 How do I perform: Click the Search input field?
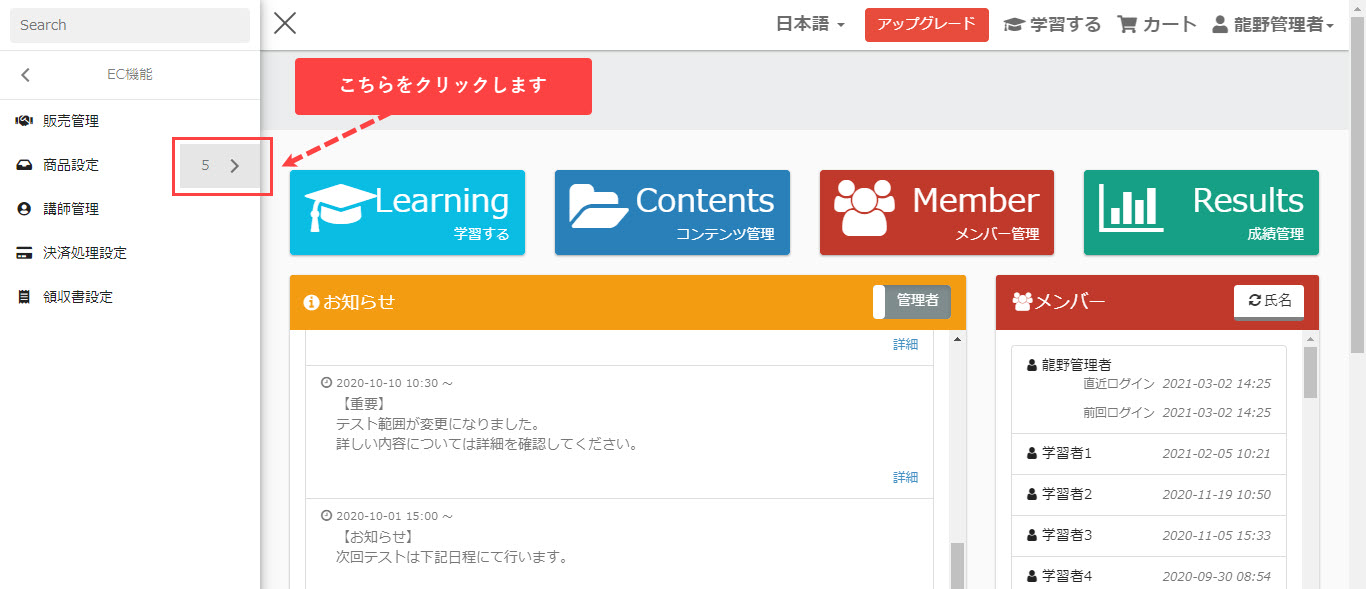[130, 25]
